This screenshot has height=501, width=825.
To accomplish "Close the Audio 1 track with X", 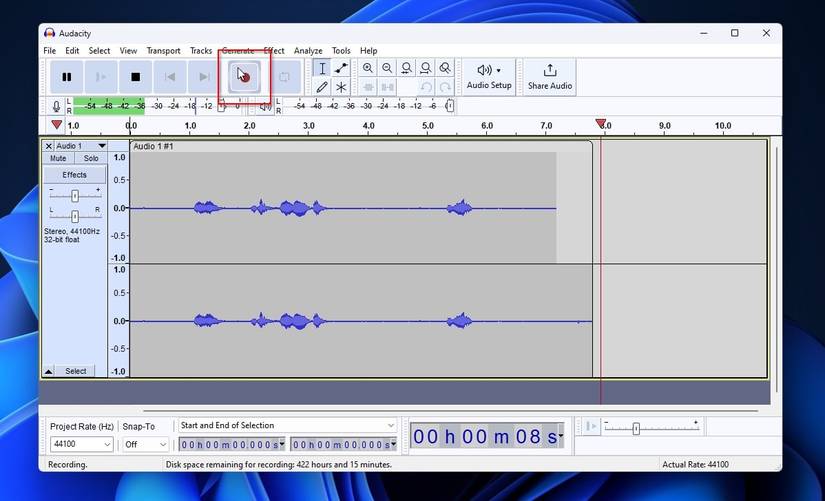I will [x=48, y=146].
